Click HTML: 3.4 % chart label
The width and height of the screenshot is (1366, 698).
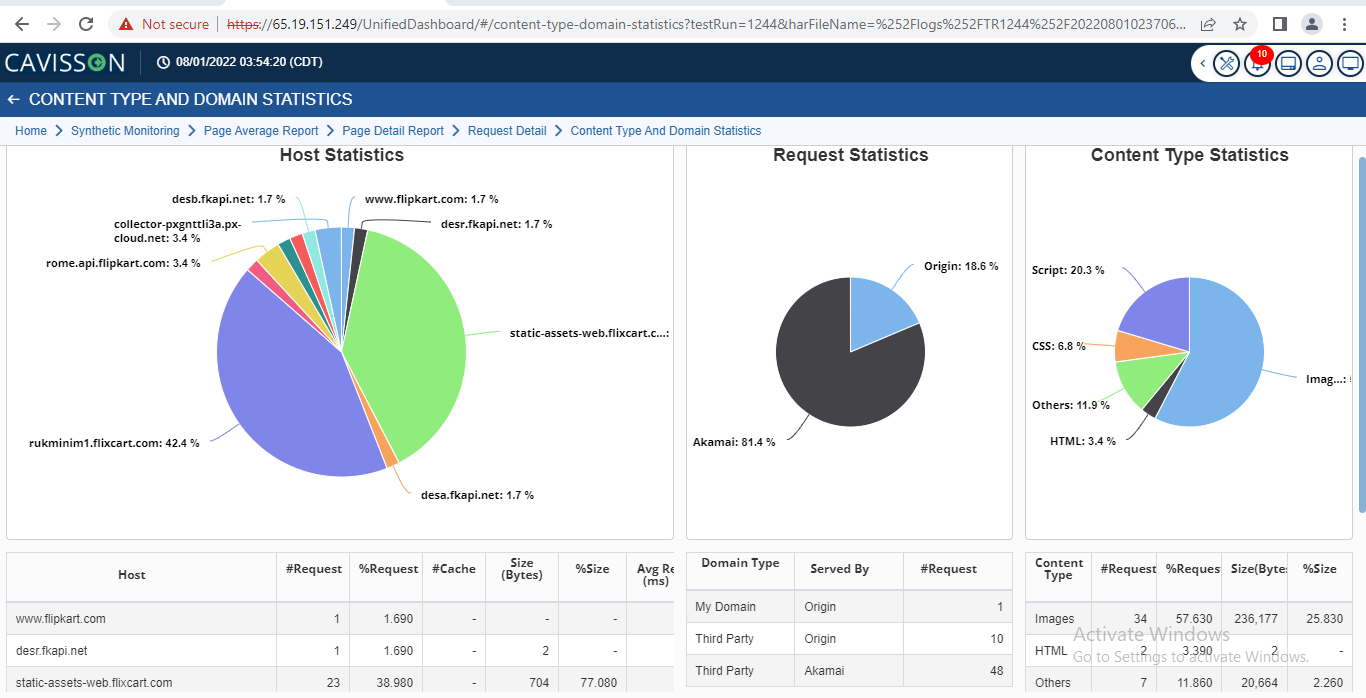tap(1083, 441)
